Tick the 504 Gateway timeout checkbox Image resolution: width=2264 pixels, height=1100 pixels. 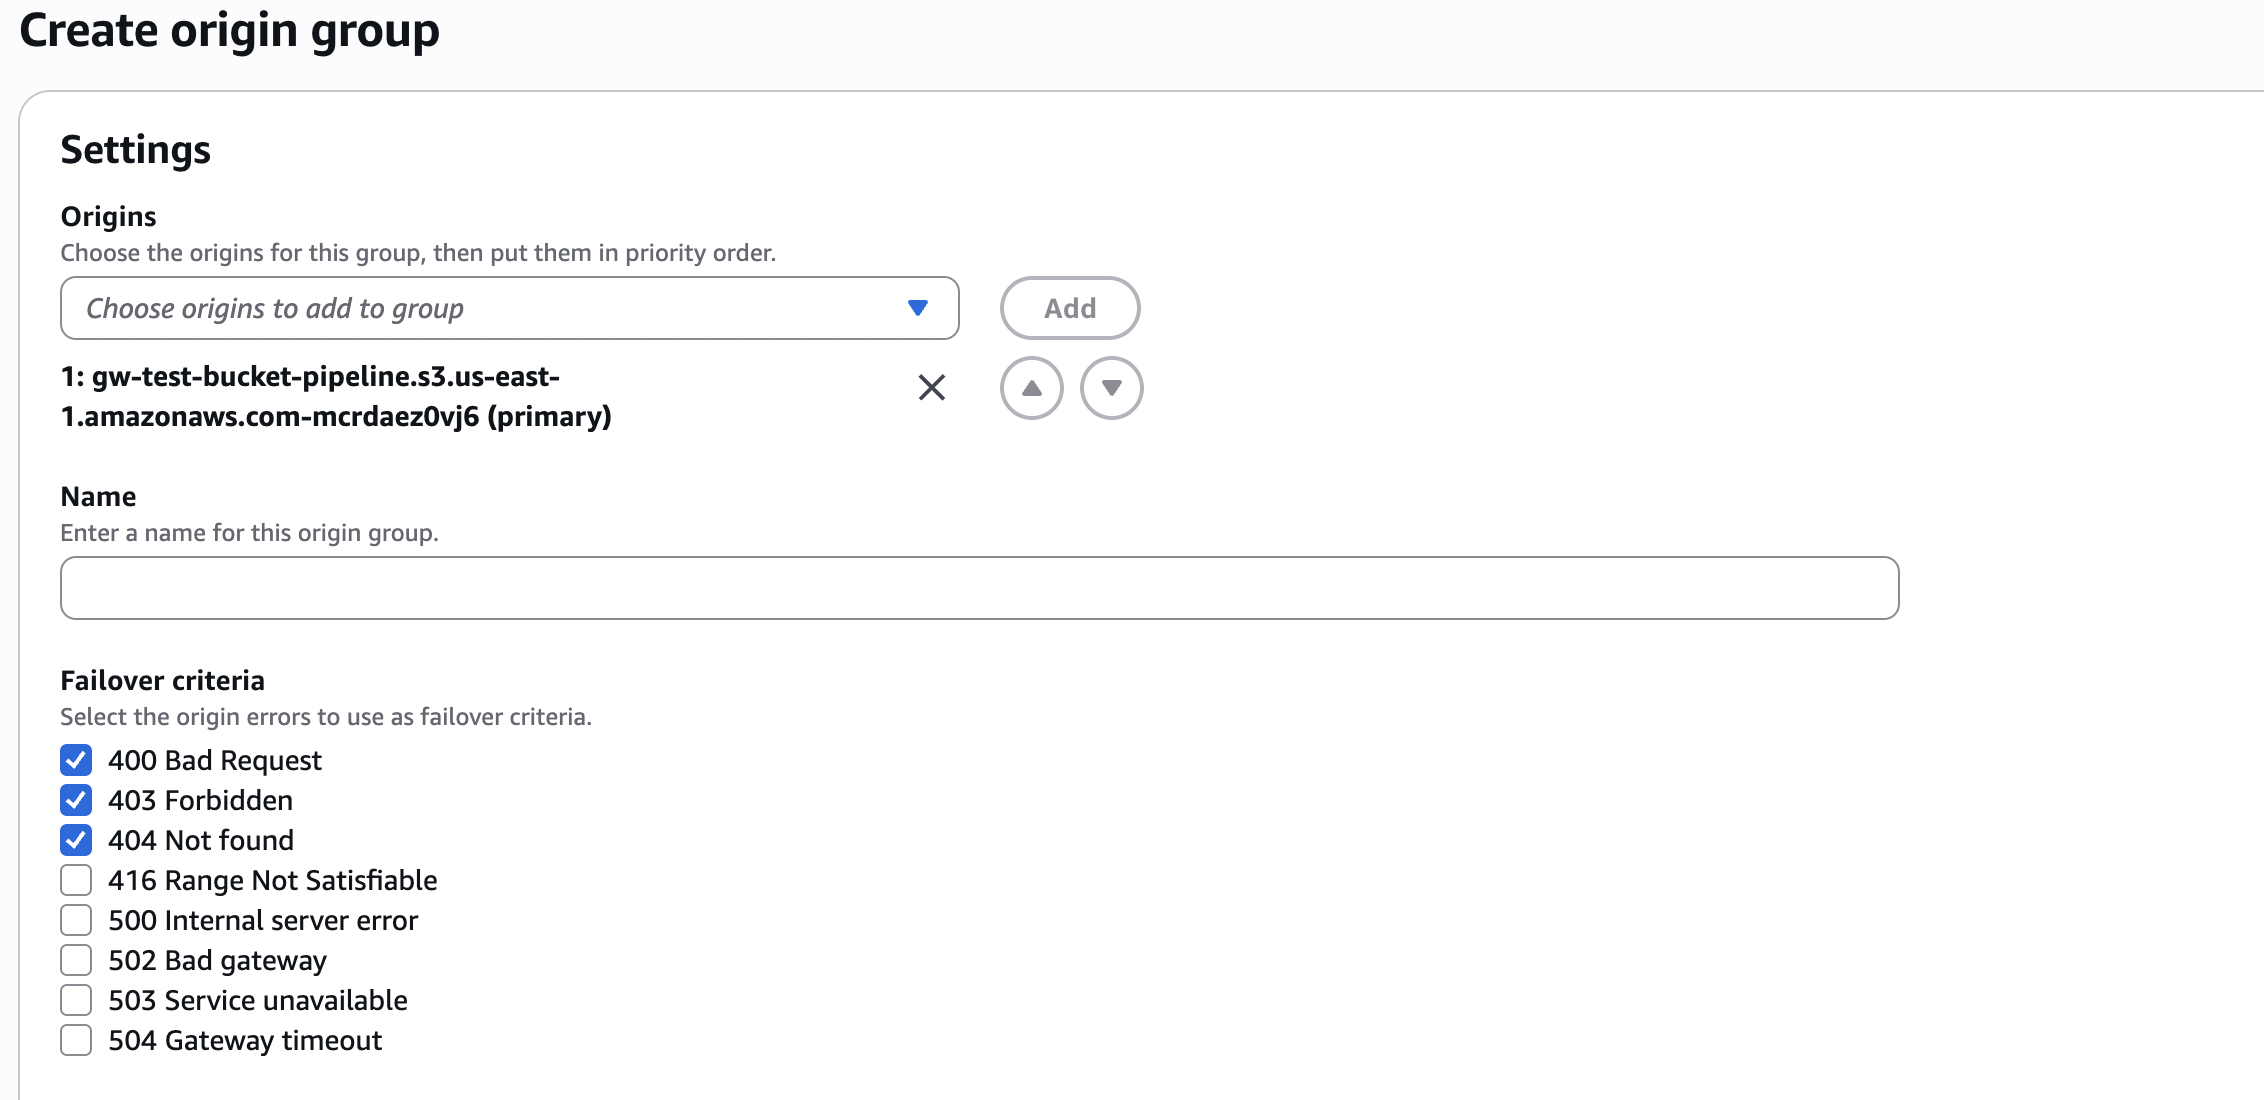tap(76, 1040)
